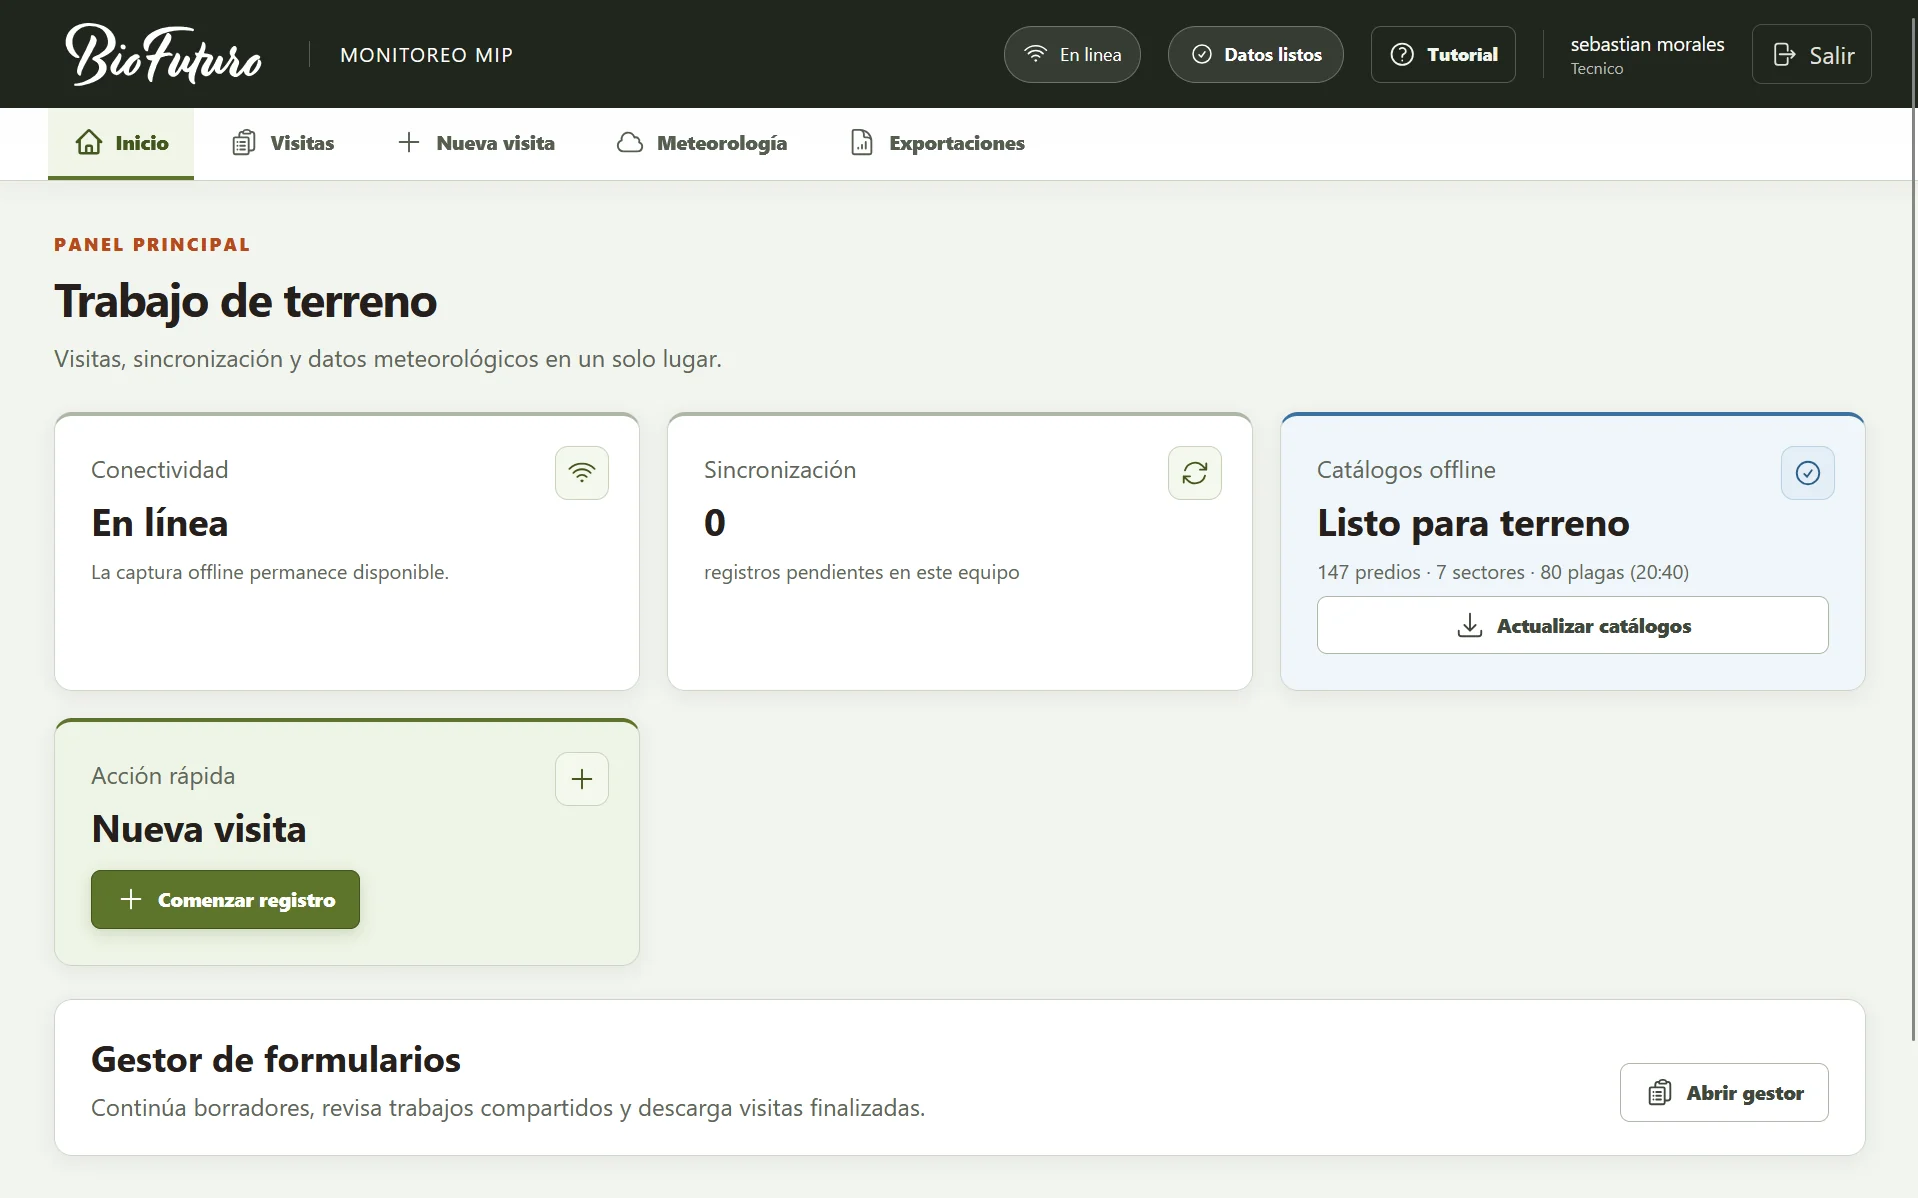Click the clipboard icon in Abrir gestor button
The width and height of the screenshot is (1918, 1198).
(1660, 1093)
